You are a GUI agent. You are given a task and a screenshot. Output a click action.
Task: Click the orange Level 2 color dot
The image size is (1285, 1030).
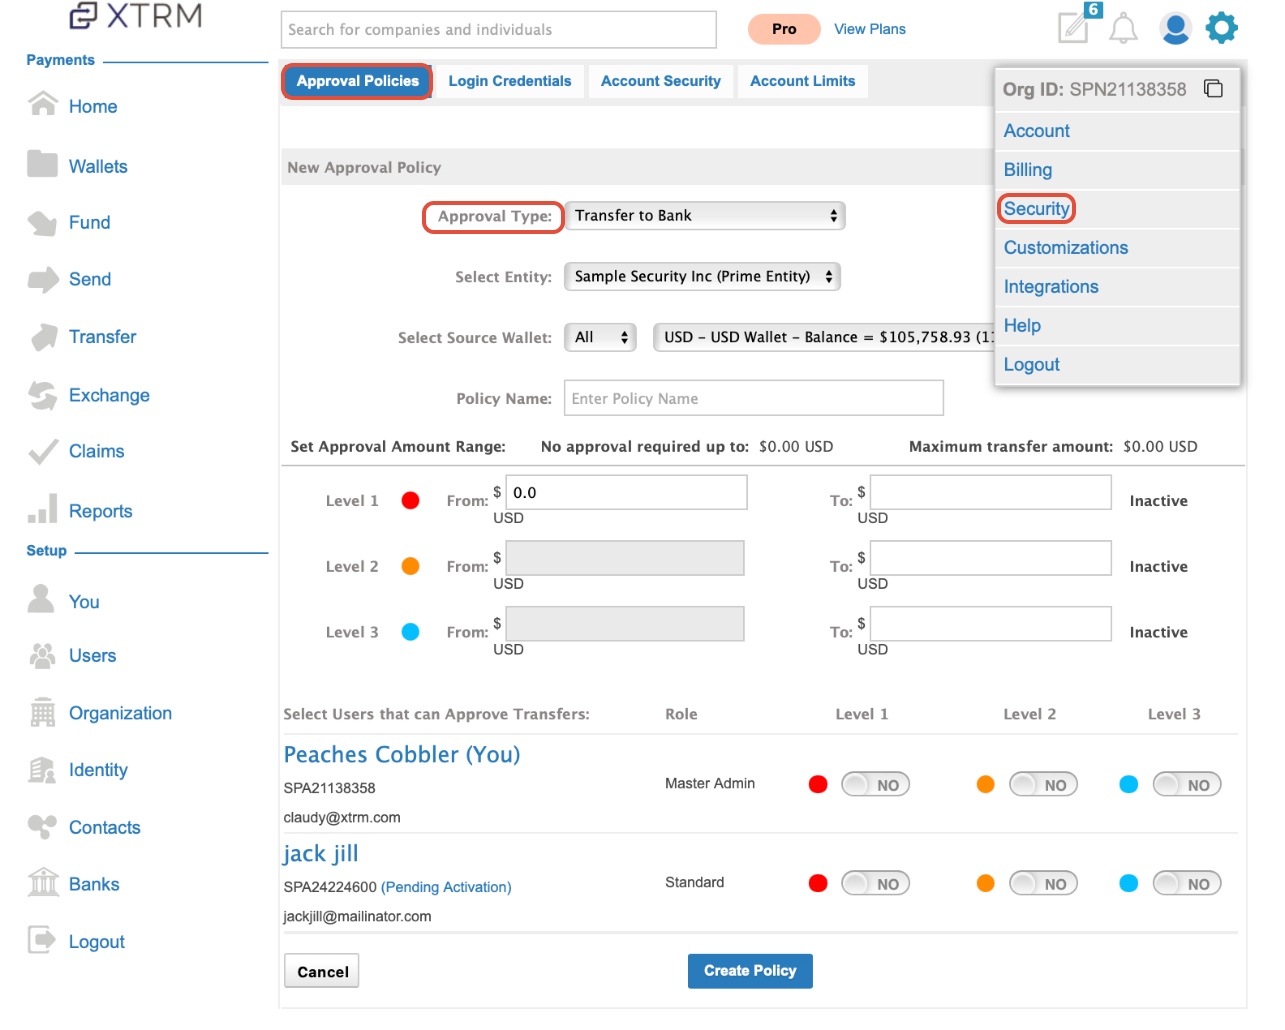410,566
